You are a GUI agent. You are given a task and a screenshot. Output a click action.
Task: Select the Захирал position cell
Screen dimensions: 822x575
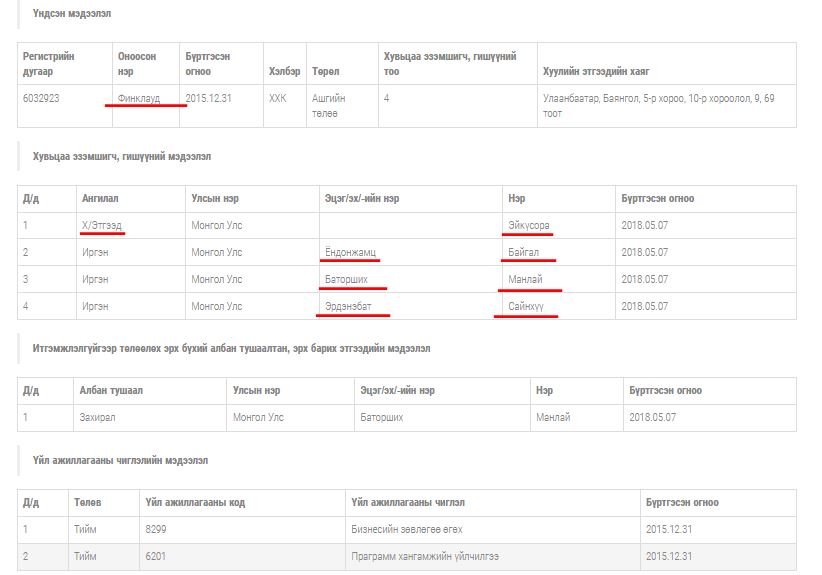click(98, 417)
